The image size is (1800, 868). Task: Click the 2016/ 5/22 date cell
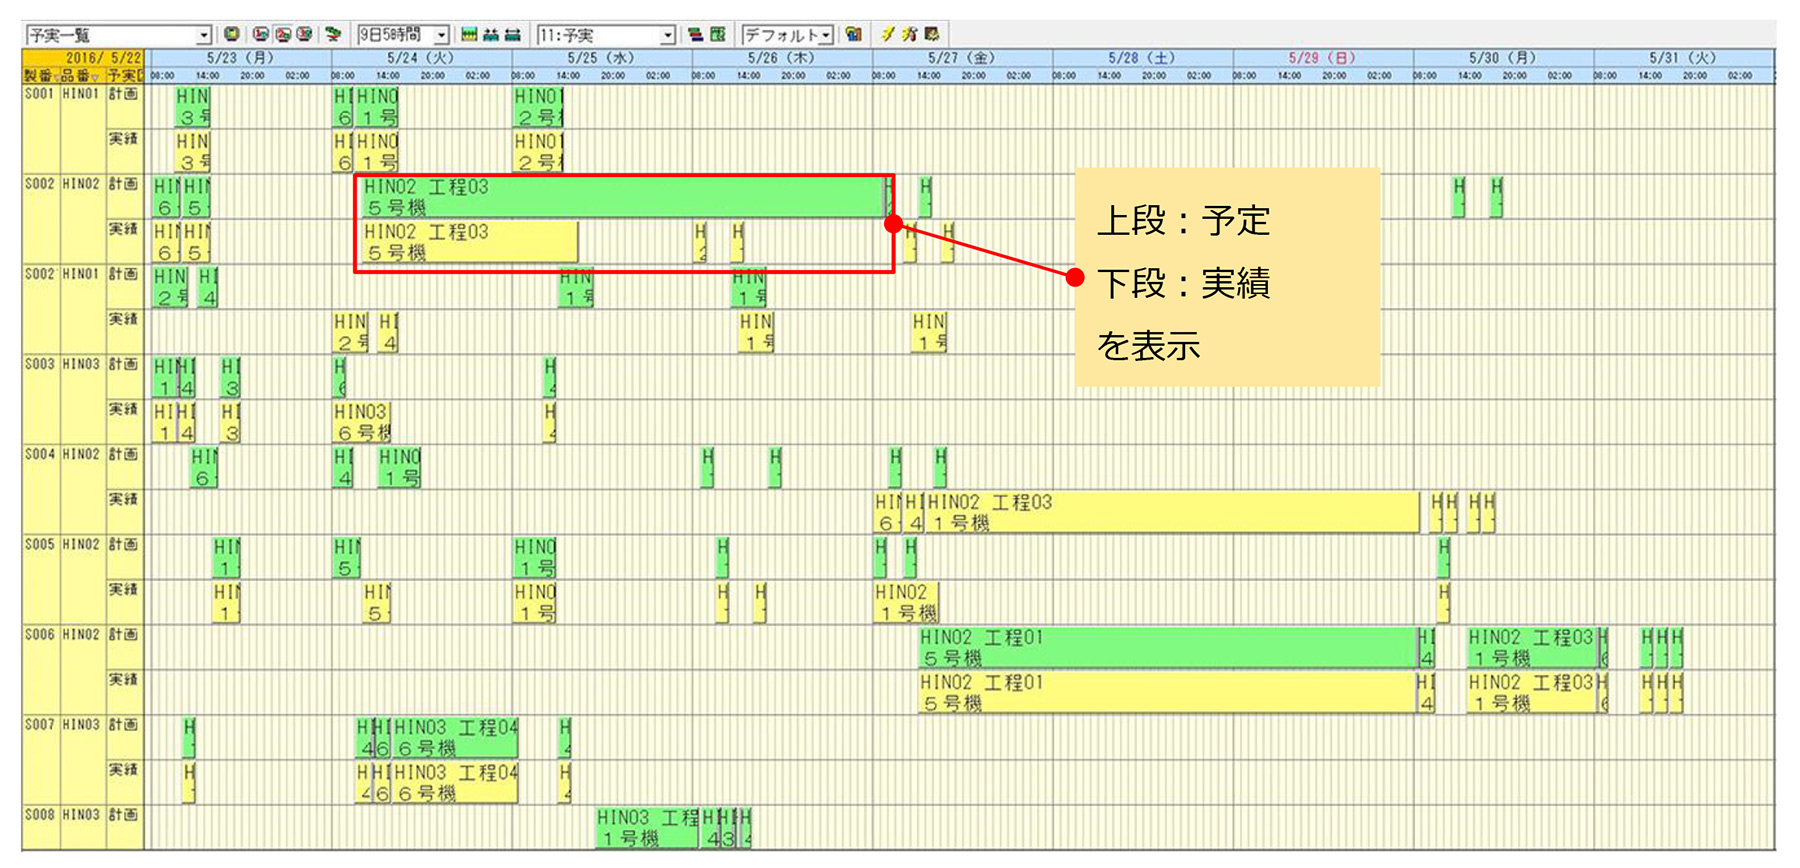point(84,59)
